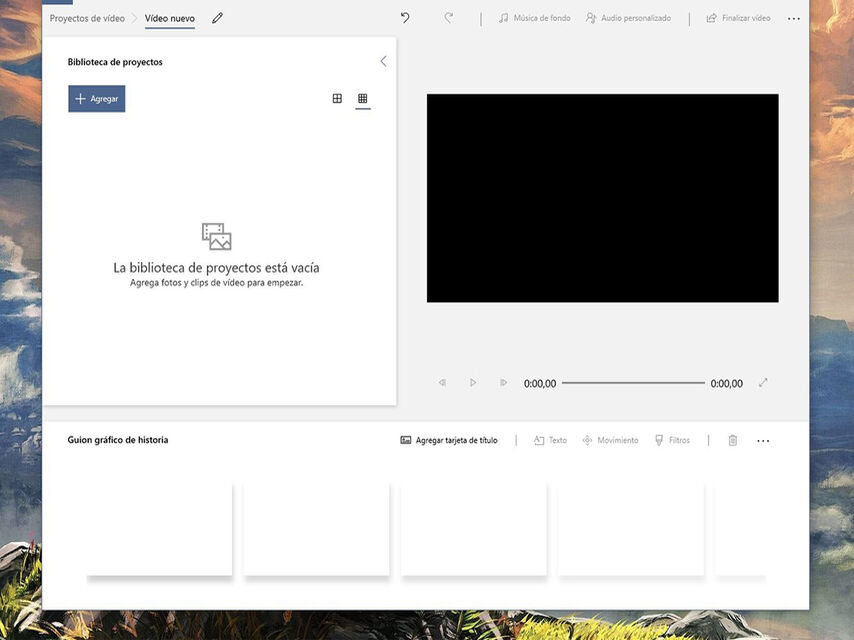Click the playback timeline slider
Image resolution: width=854 pixels, height=640 pixels.
(x=634, y=382)
